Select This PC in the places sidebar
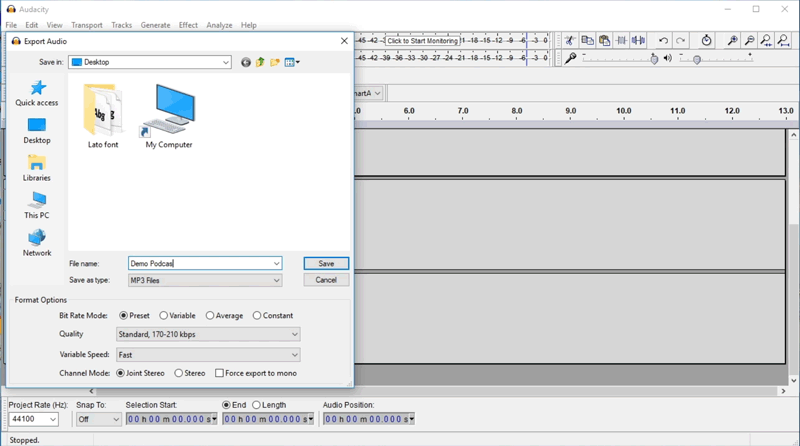Image resolution: width=800 pixels, height=446 pixels. point(37,205)
